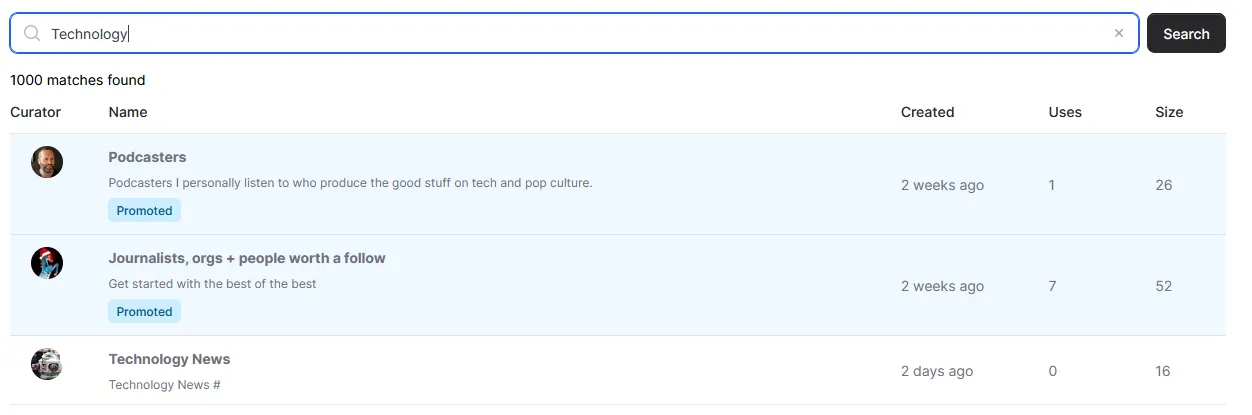This screenshot has width=1252, height=415.
Task: Open the Podcasters list
Action: [147, 157]
